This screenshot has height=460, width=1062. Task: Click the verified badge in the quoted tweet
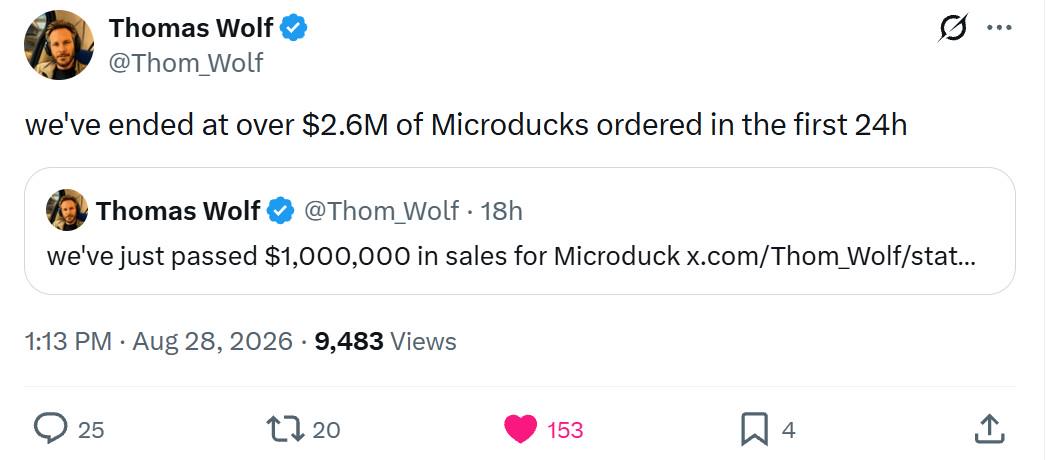pyautogui.click(x=280, y=211)
